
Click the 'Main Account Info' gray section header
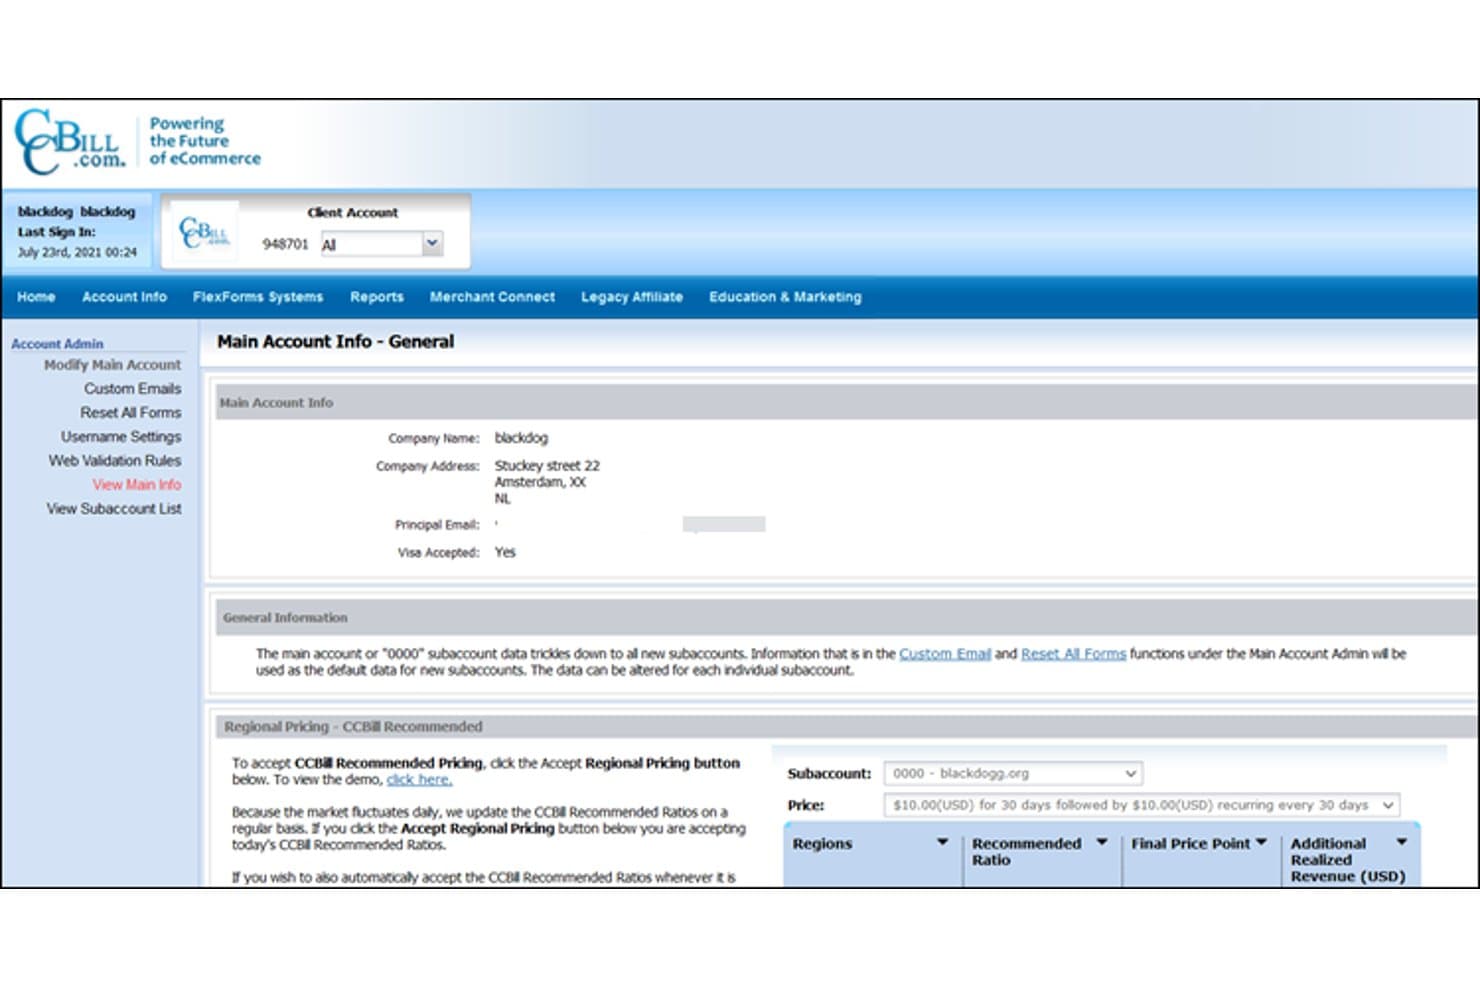(x=276, y=403)
